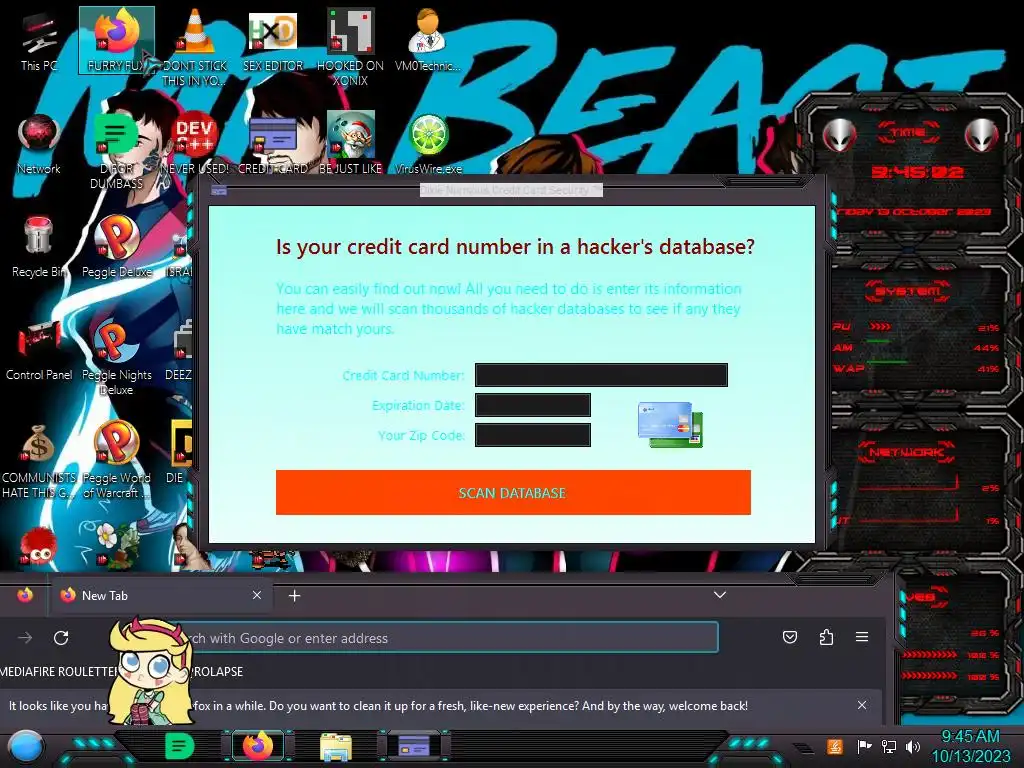Click SCAN DATABASE button
1024x768 pixels.
[513, 492]
